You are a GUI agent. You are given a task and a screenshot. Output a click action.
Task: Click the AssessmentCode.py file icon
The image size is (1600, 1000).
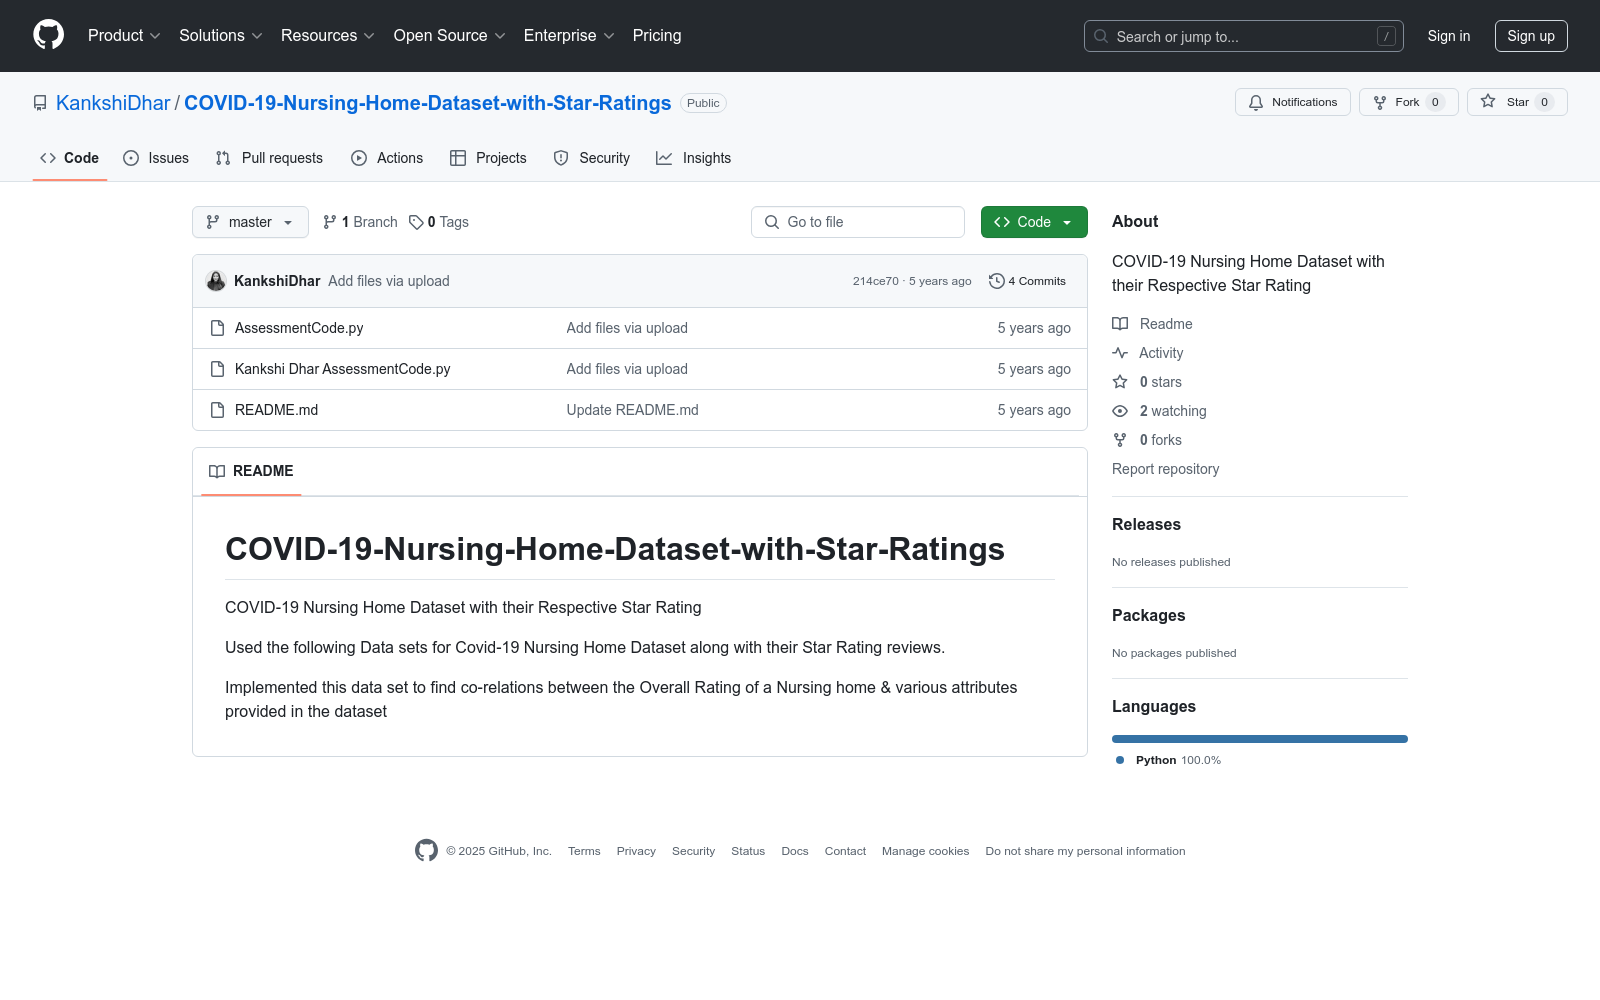coord(217,328)
